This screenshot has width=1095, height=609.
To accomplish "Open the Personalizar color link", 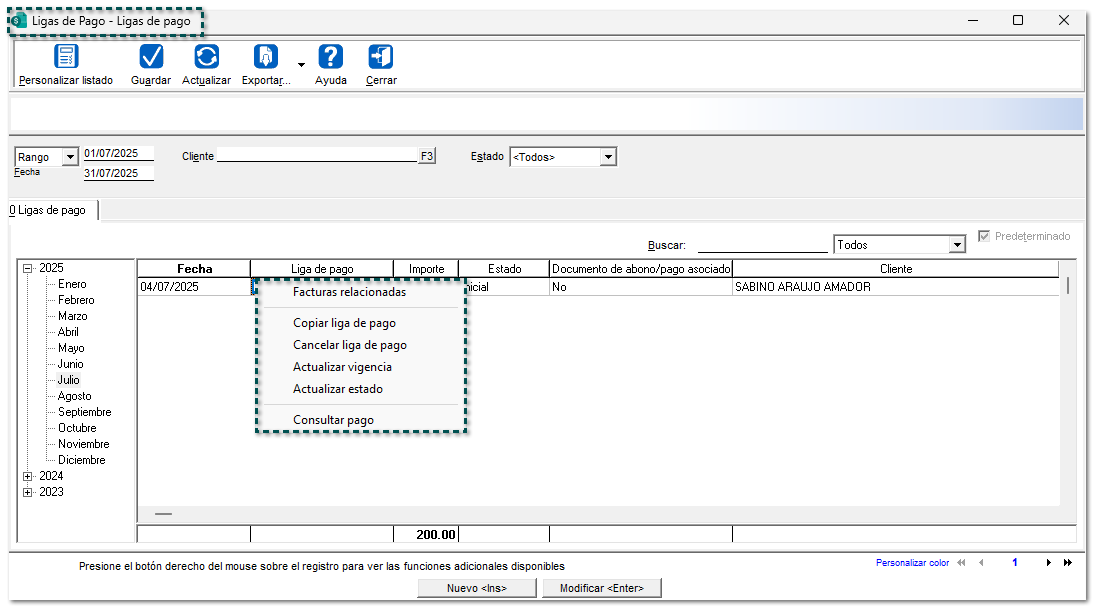I will tap(912, 563).
